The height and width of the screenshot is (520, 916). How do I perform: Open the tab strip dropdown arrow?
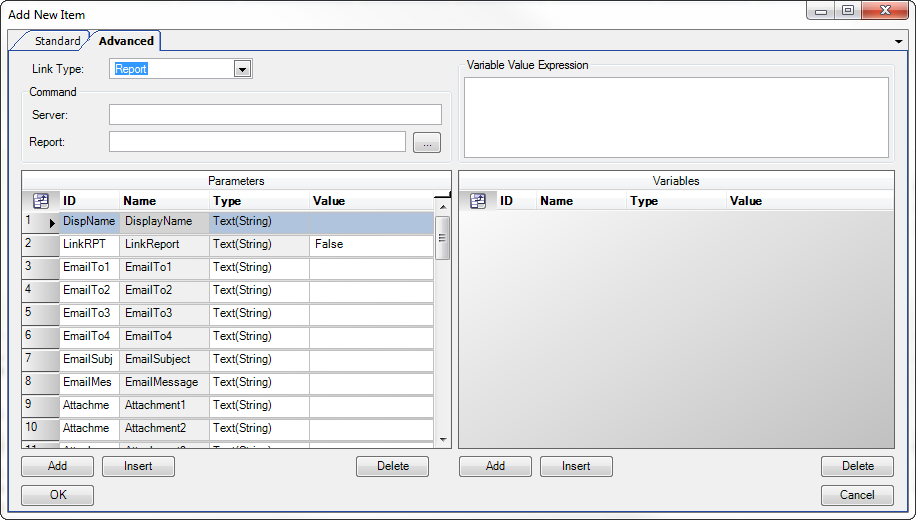point(899,41)
